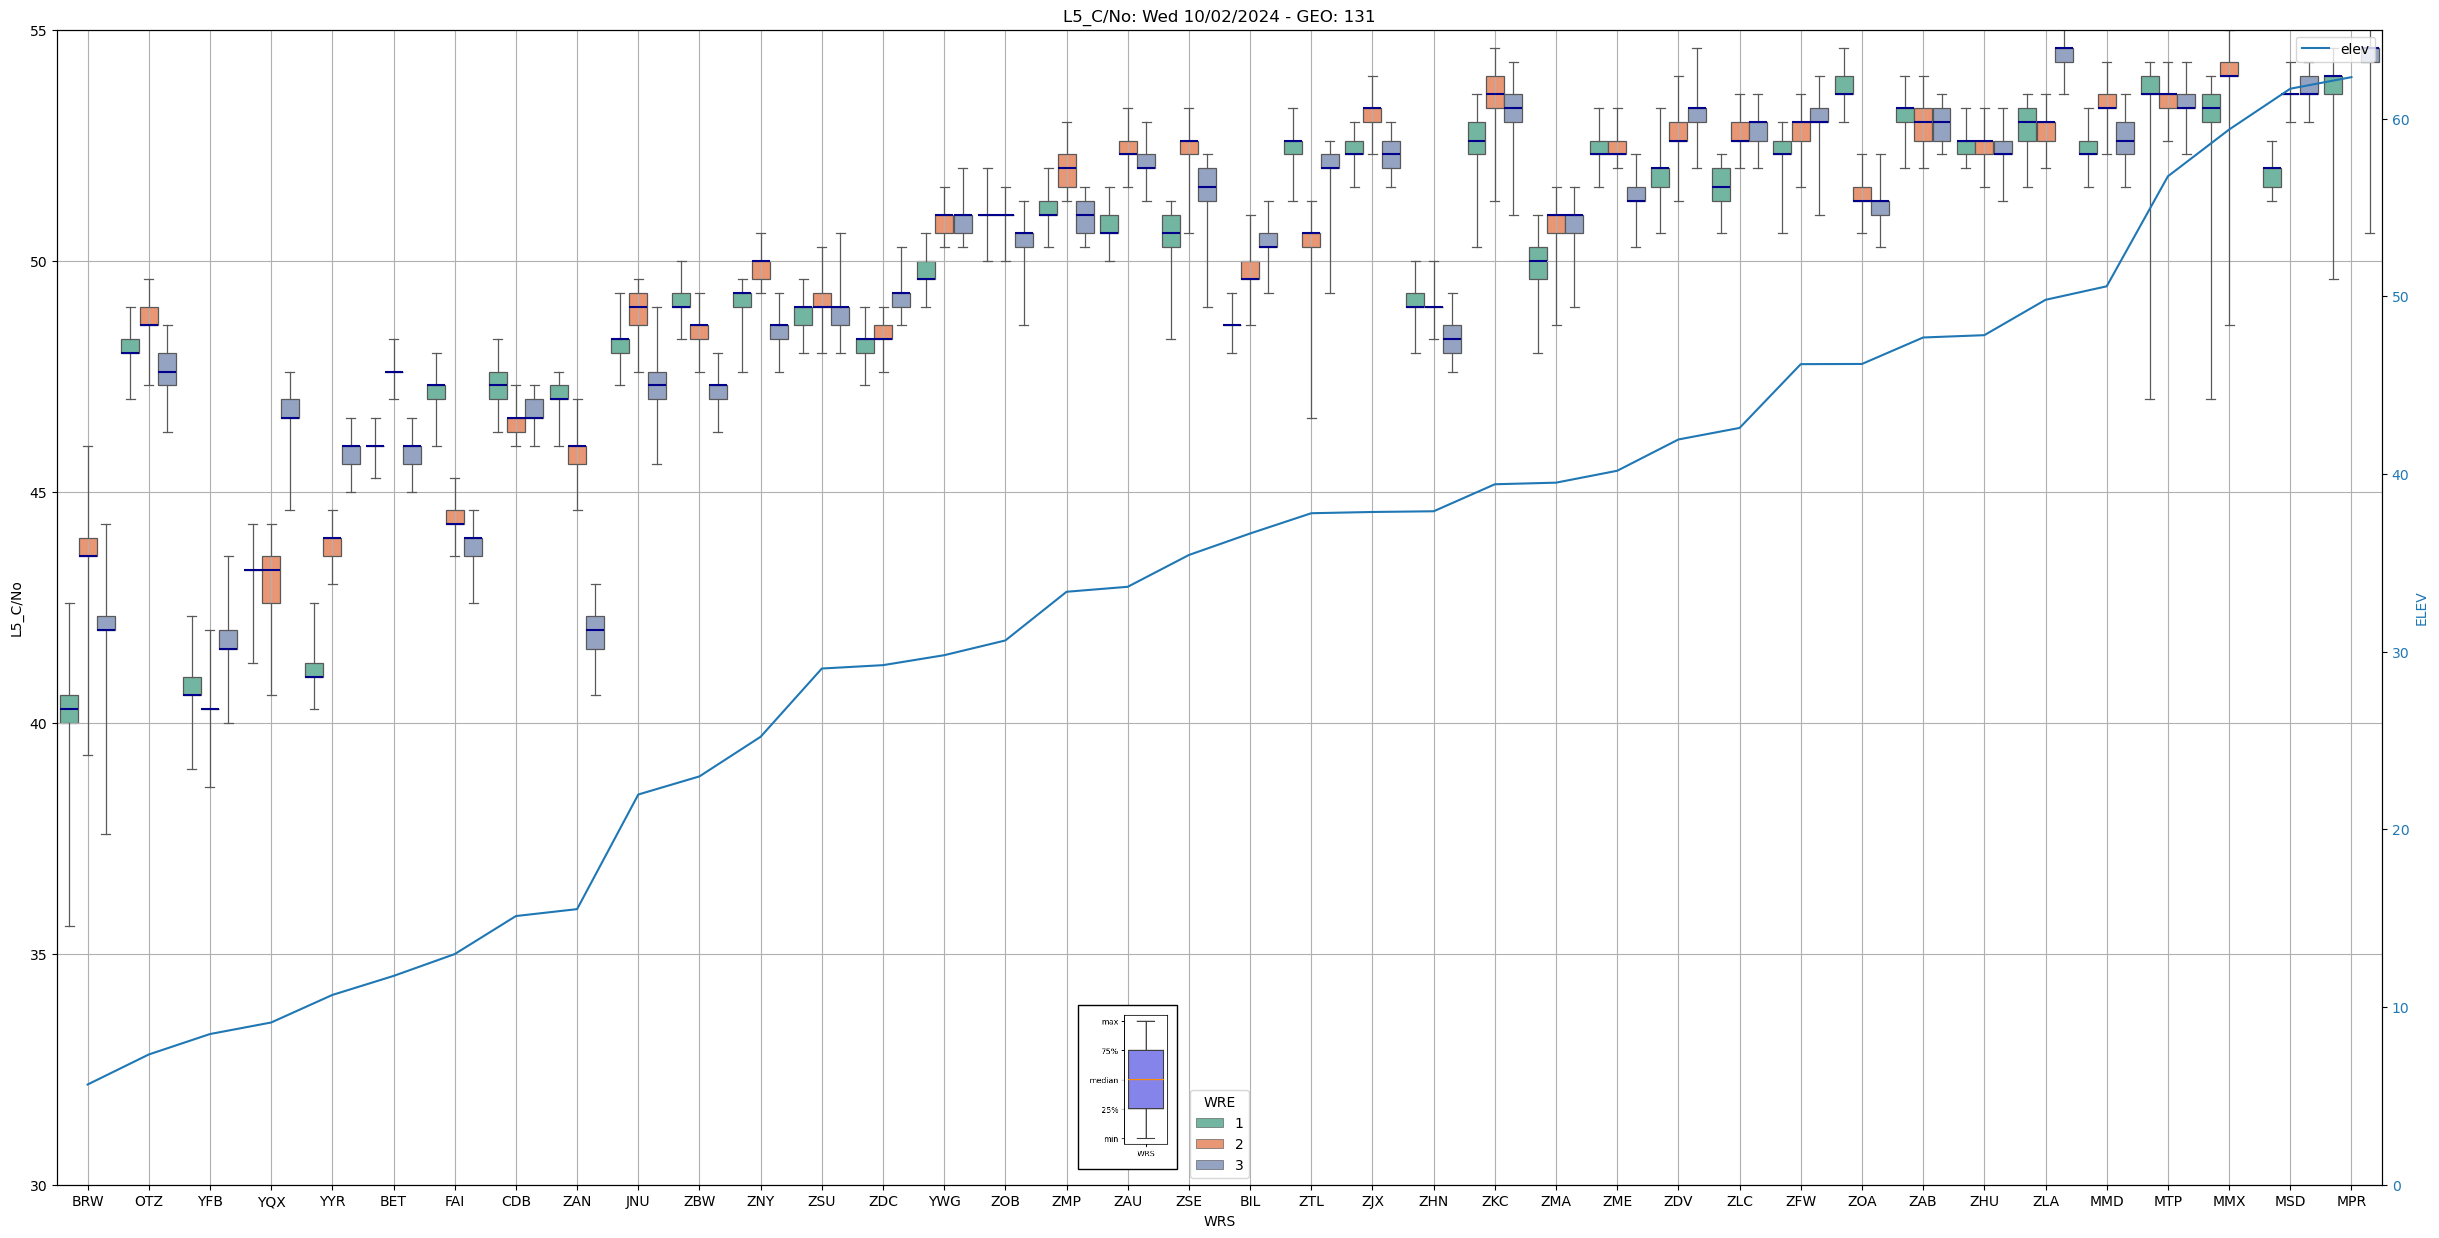
Task: Click the orange WRE 2 legend swatch
Action: click(1209, 1144)
